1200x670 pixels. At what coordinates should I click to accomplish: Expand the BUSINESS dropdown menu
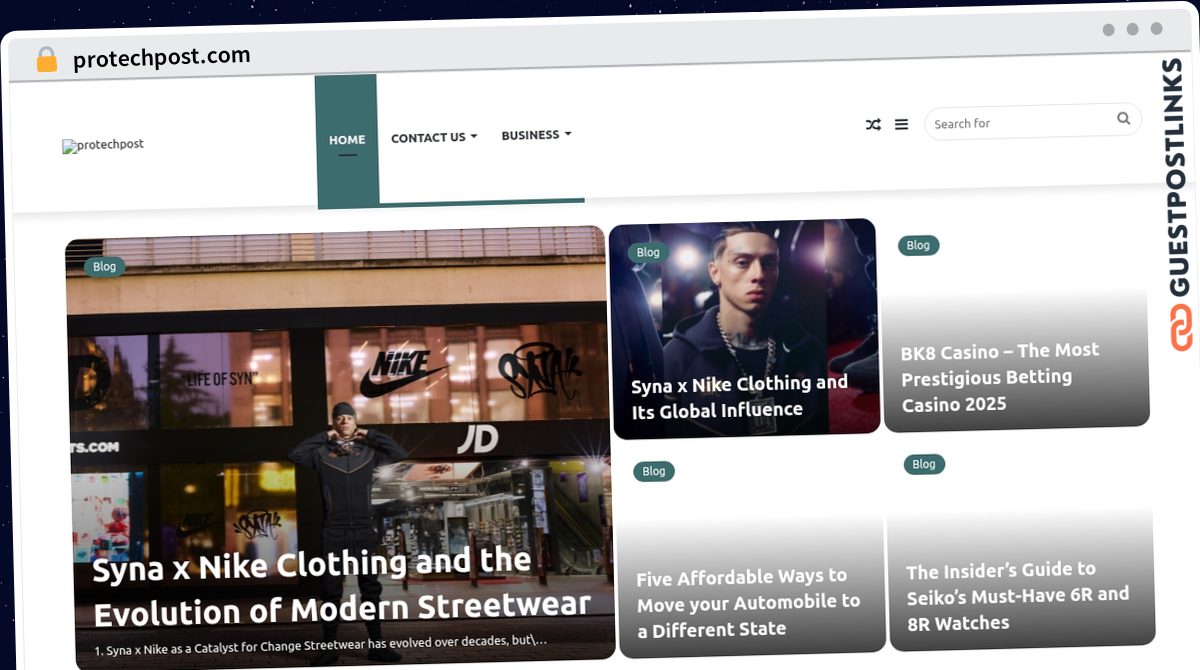536,135
